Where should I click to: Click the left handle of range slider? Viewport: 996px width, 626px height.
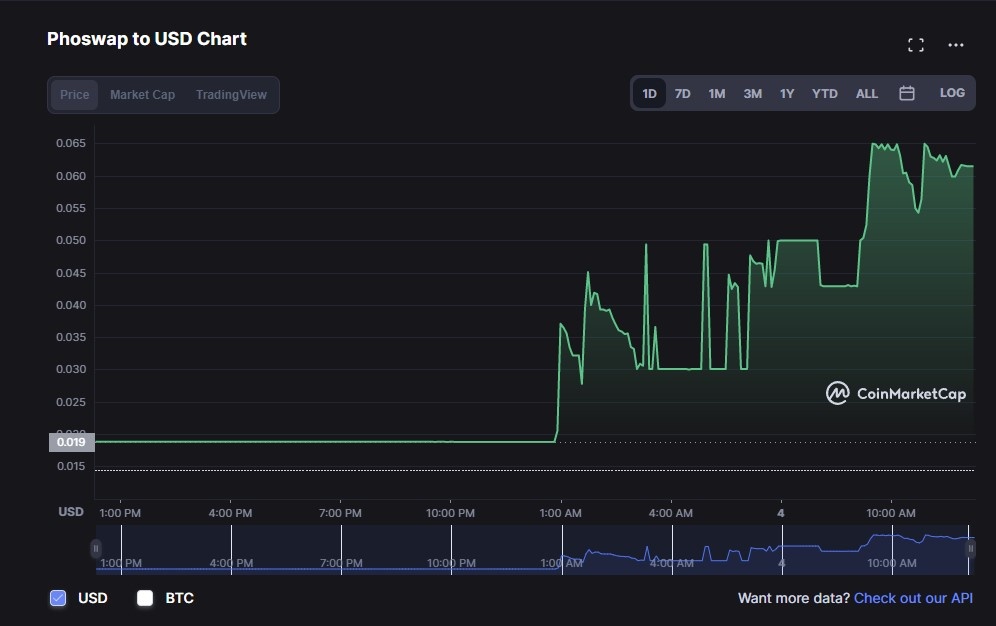(96, 548)
